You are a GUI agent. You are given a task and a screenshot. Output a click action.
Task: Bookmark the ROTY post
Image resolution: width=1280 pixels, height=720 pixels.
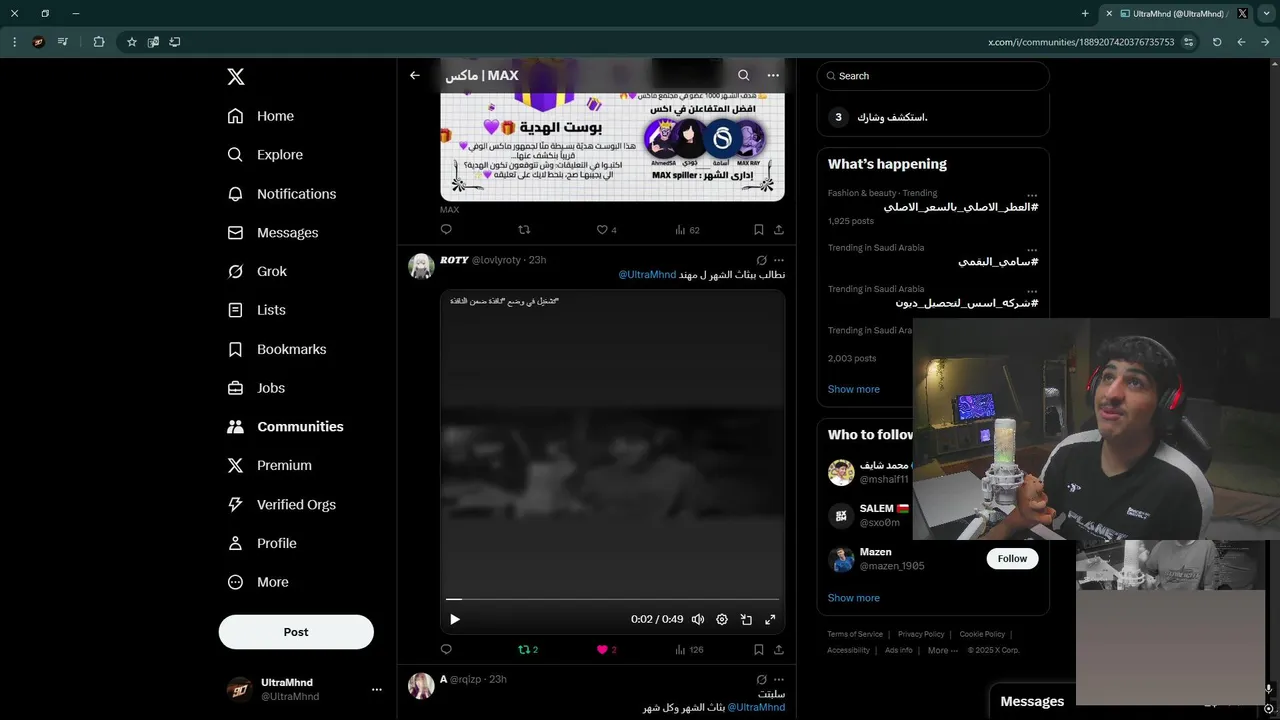758,649
